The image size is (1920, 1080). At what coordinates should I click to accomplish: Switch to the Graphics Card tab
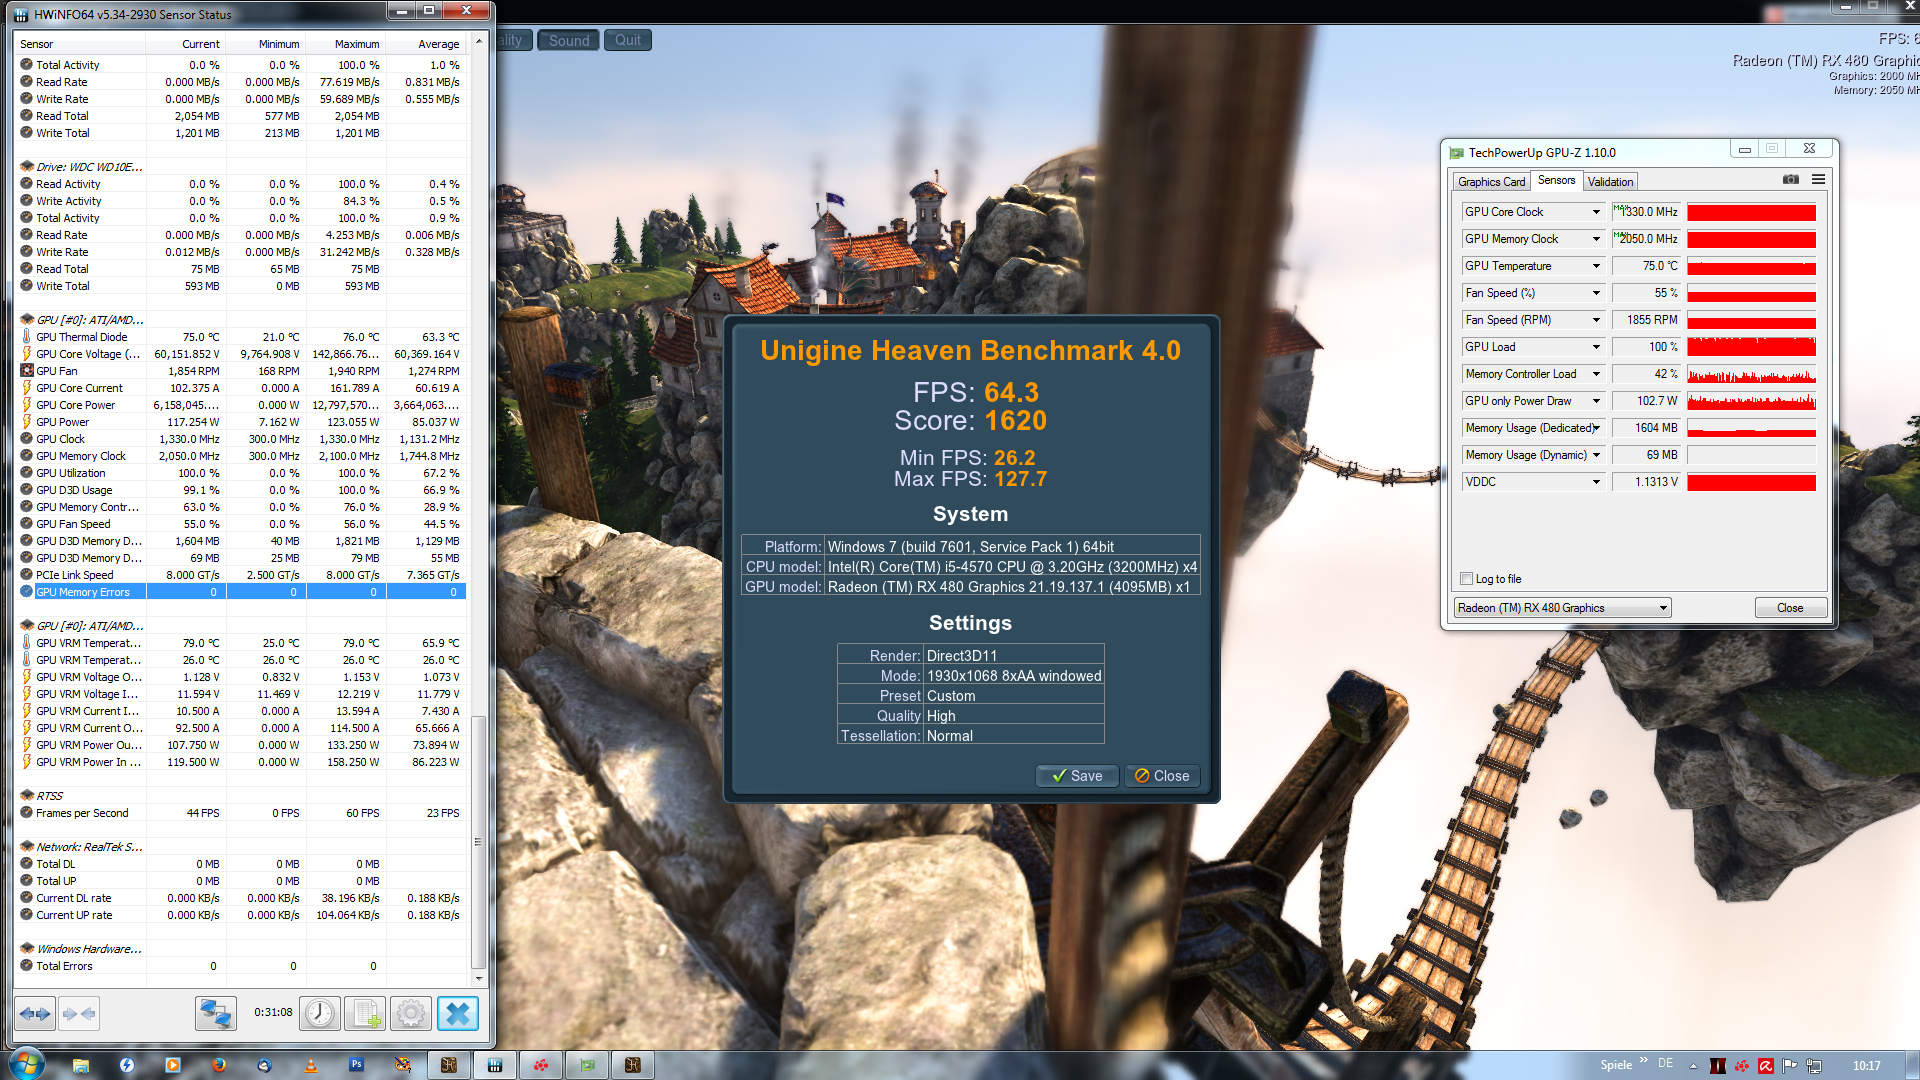[1491, 182]
